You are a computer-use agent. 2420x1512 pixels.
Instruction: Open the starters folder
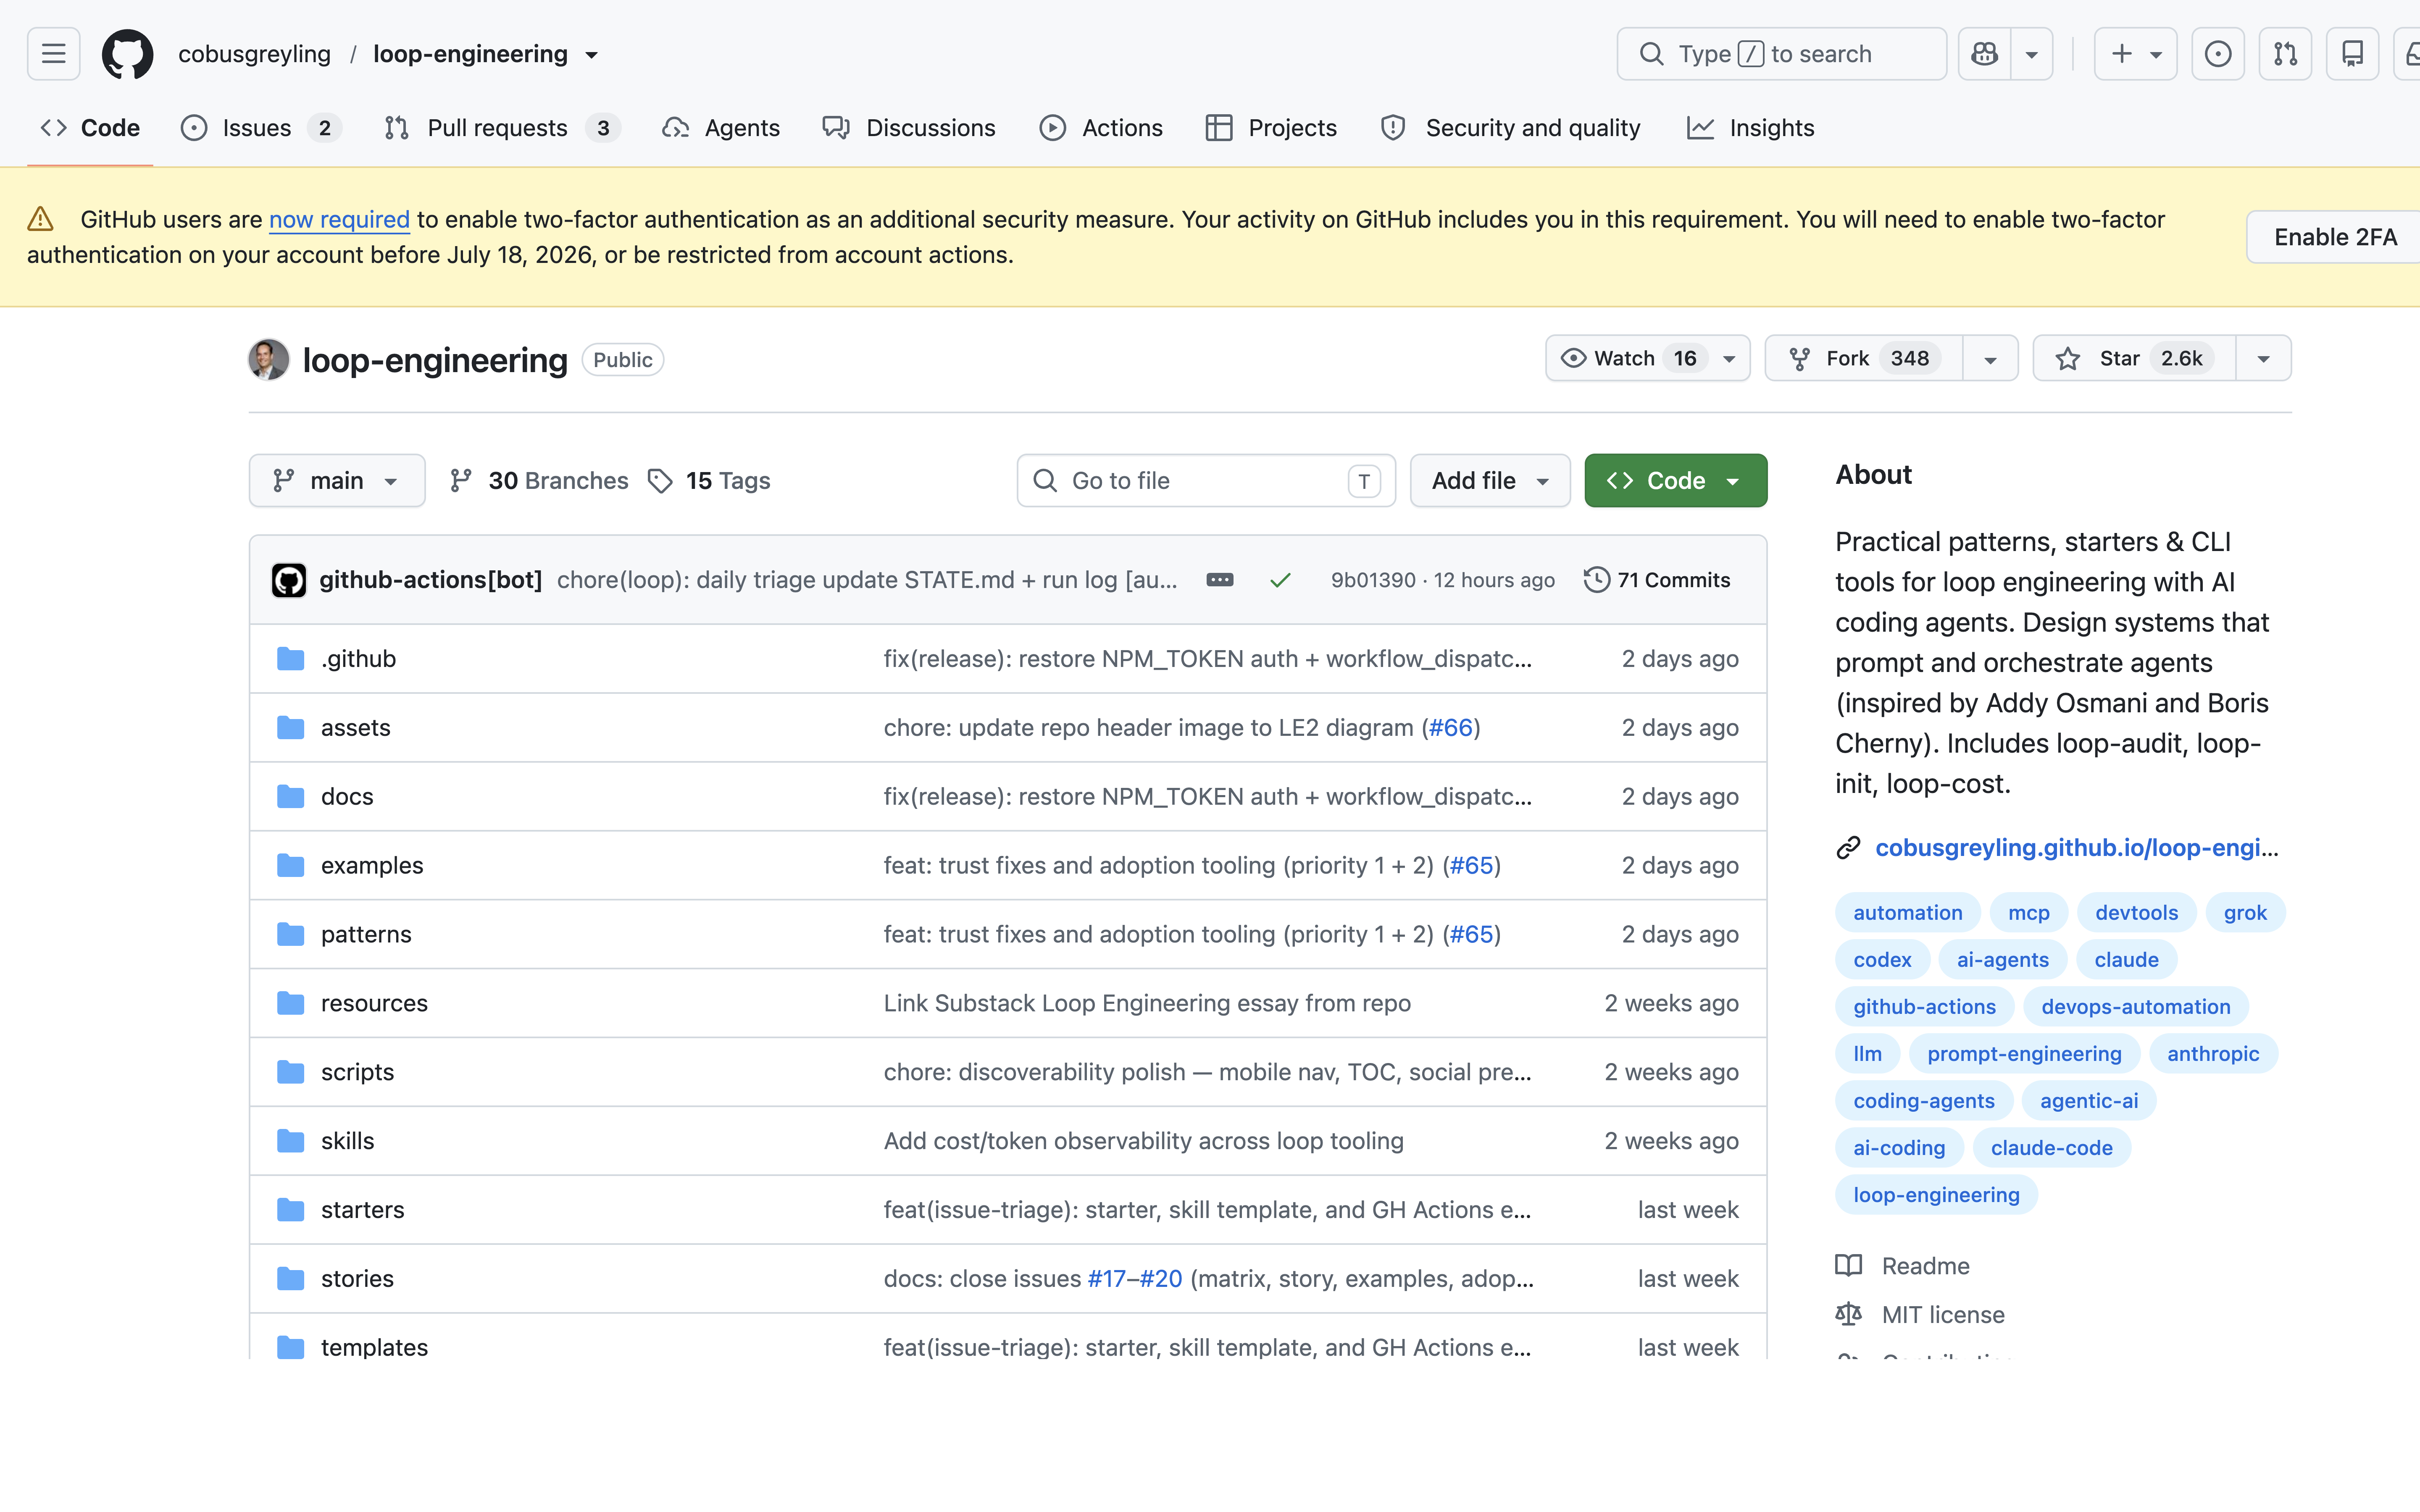362,1210
